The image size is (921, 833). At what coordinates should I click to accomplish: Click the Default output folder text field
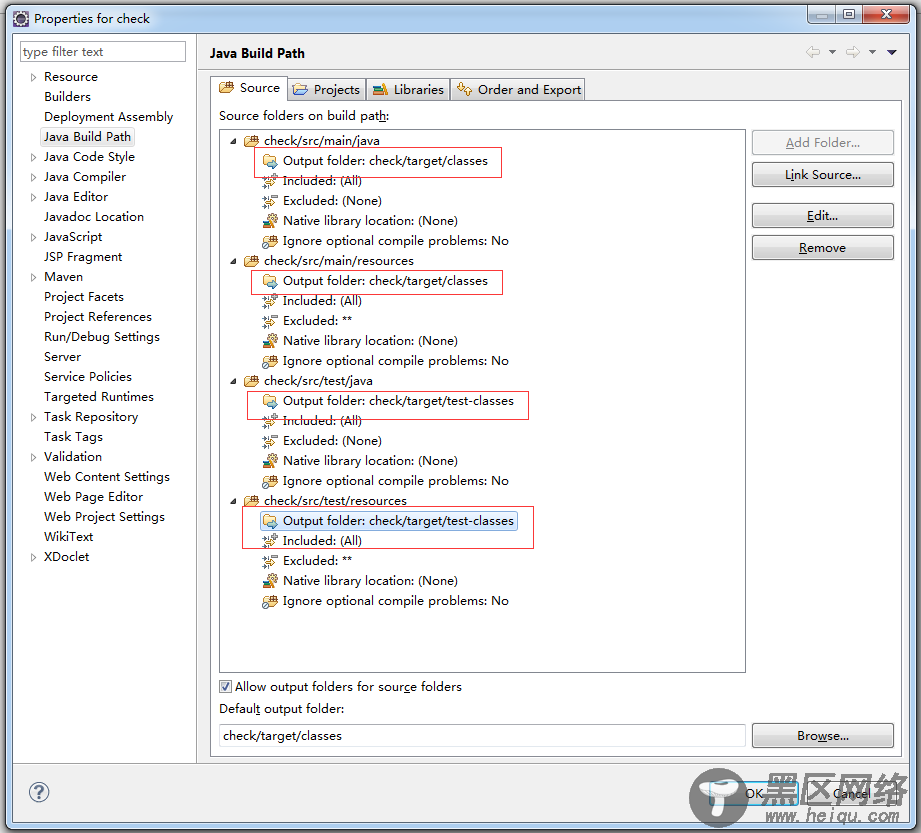tap(482, 735)
